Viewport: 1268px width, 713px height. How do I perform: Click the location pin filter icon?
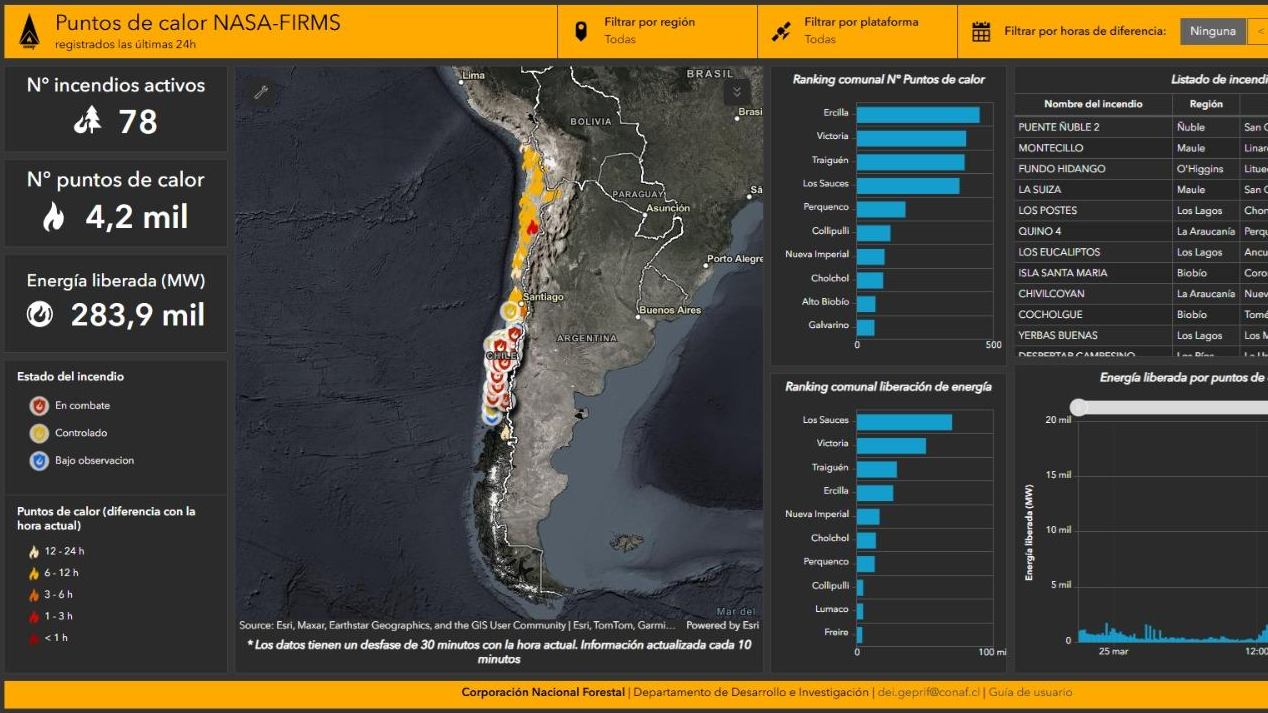tap(581, 32)
